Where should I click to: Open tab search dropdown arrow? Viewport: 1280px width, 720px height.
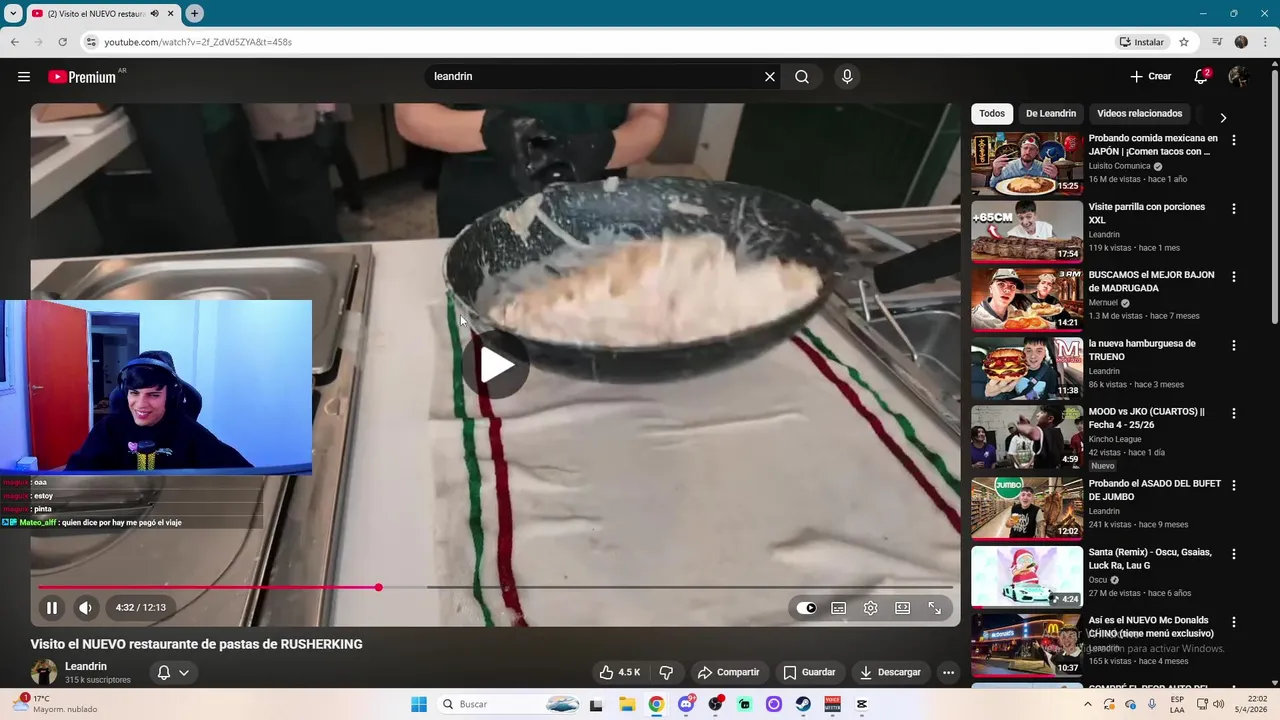13,13
